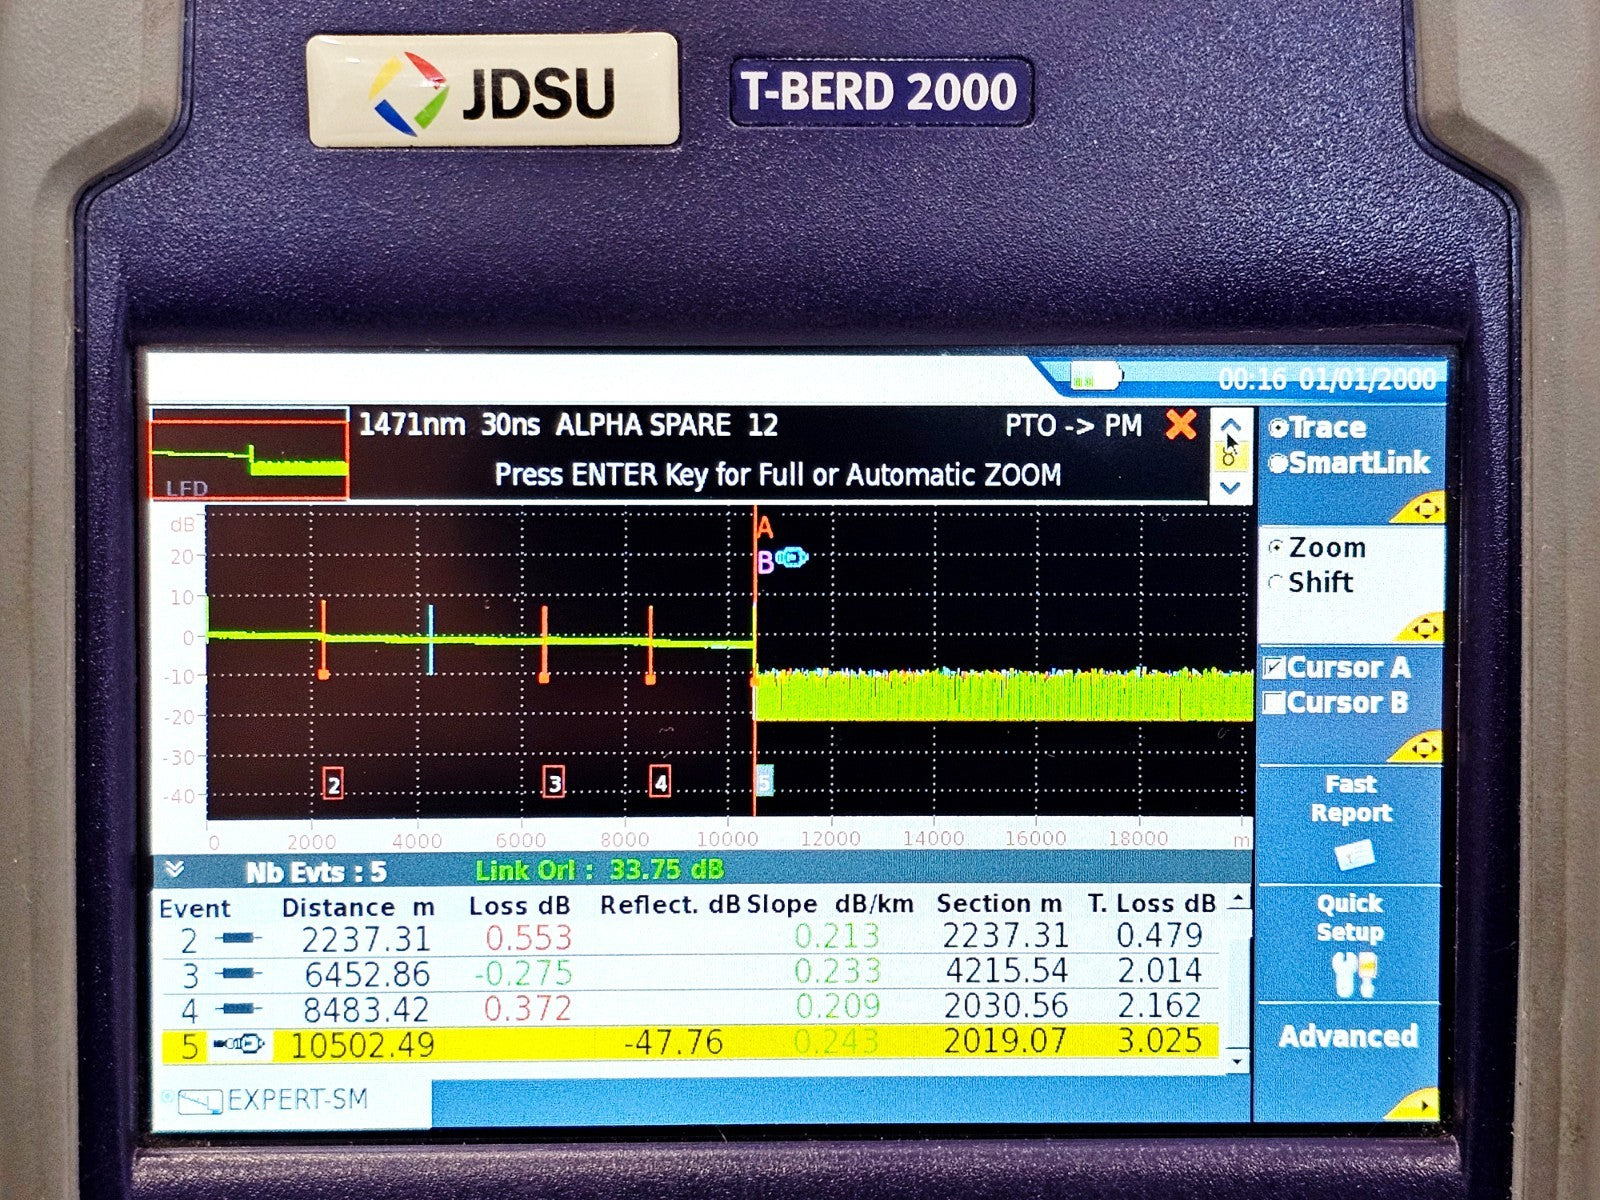Click event table scrollbar up arrow
Screen dimensions: 1600x1200
click(x=1238, y=898)
